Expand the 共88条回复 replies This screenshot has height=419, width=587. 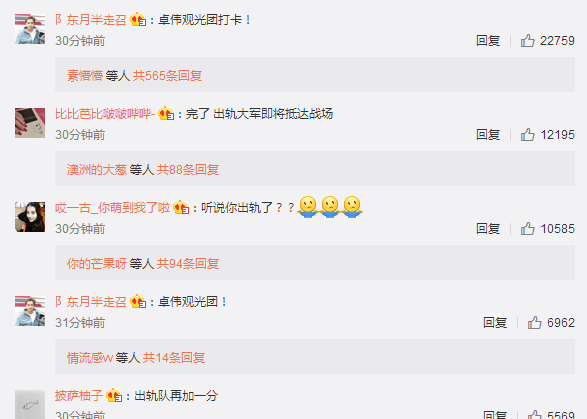click(x=188, y=170)
